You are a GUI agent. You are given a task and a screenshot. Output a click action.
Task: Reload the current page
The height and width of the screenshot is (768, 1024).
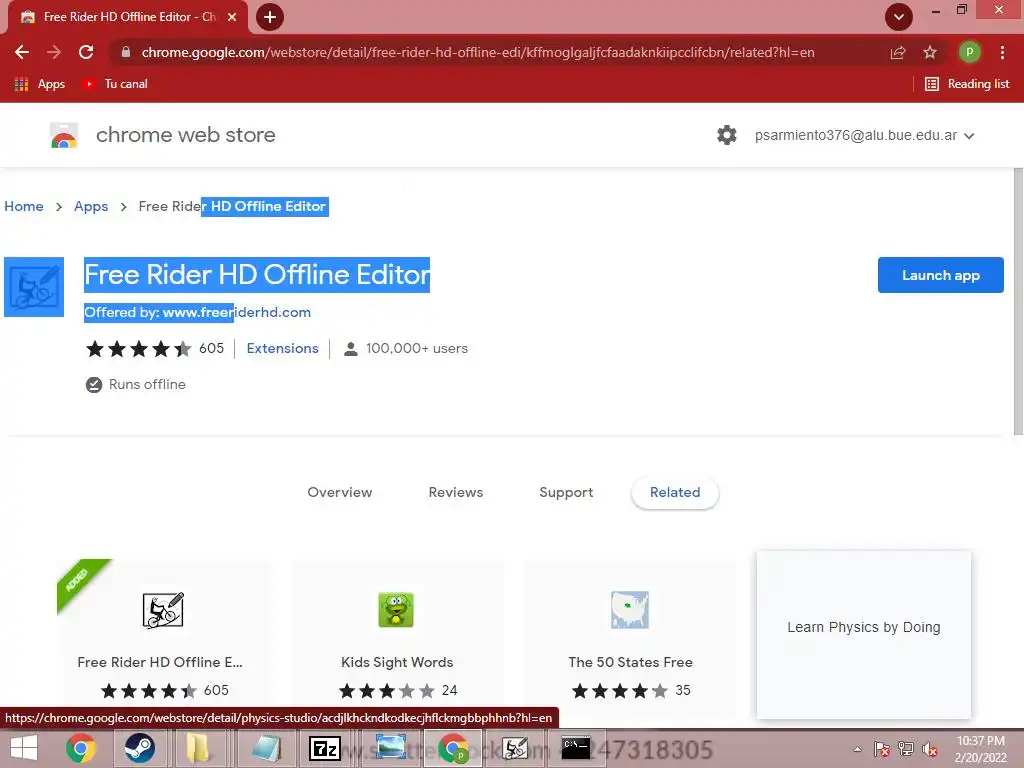[86, 52]
